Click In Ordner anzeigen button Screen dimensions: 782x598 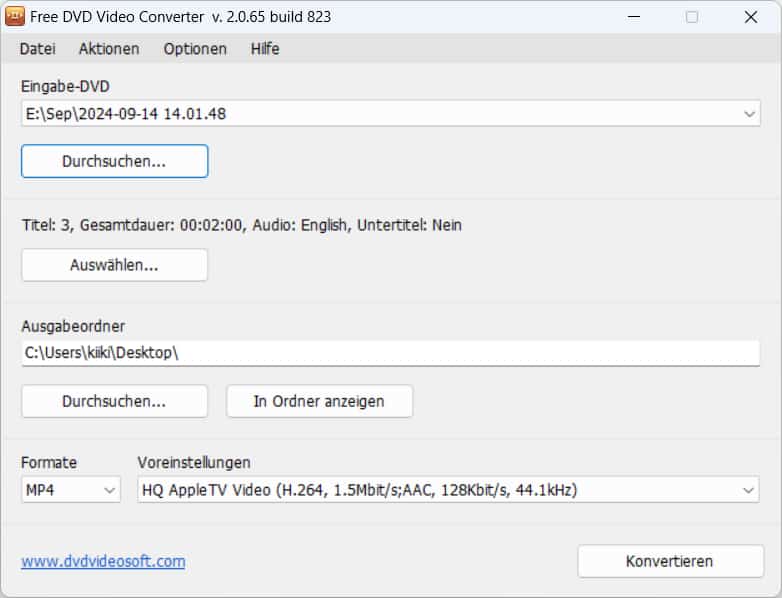click(319, 401)
